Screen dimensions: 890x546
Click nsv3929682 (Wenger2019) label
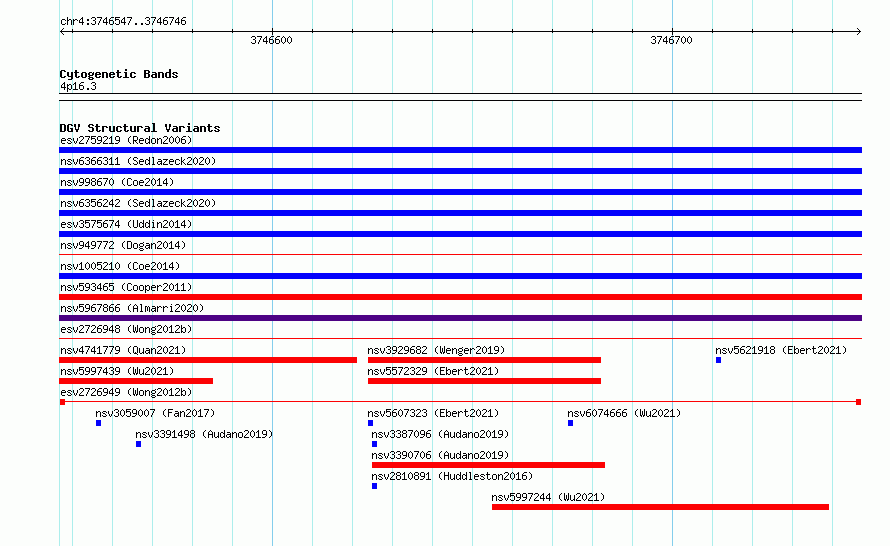436,350
